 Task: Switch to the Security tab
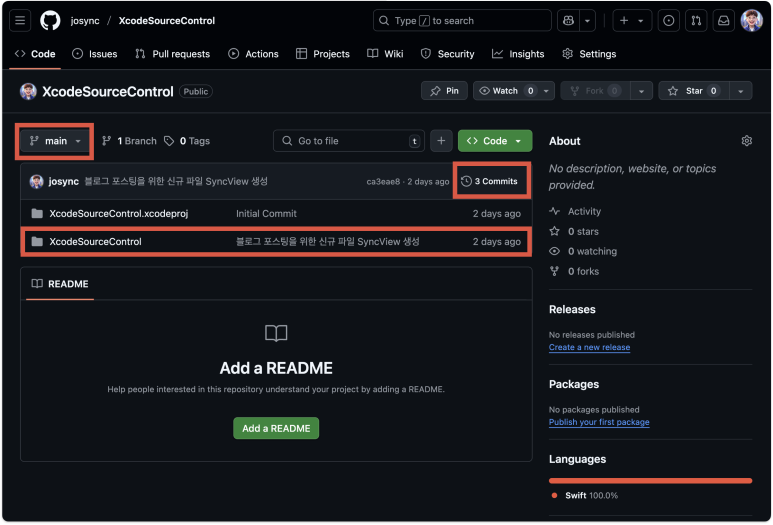(x=448, y=54)
